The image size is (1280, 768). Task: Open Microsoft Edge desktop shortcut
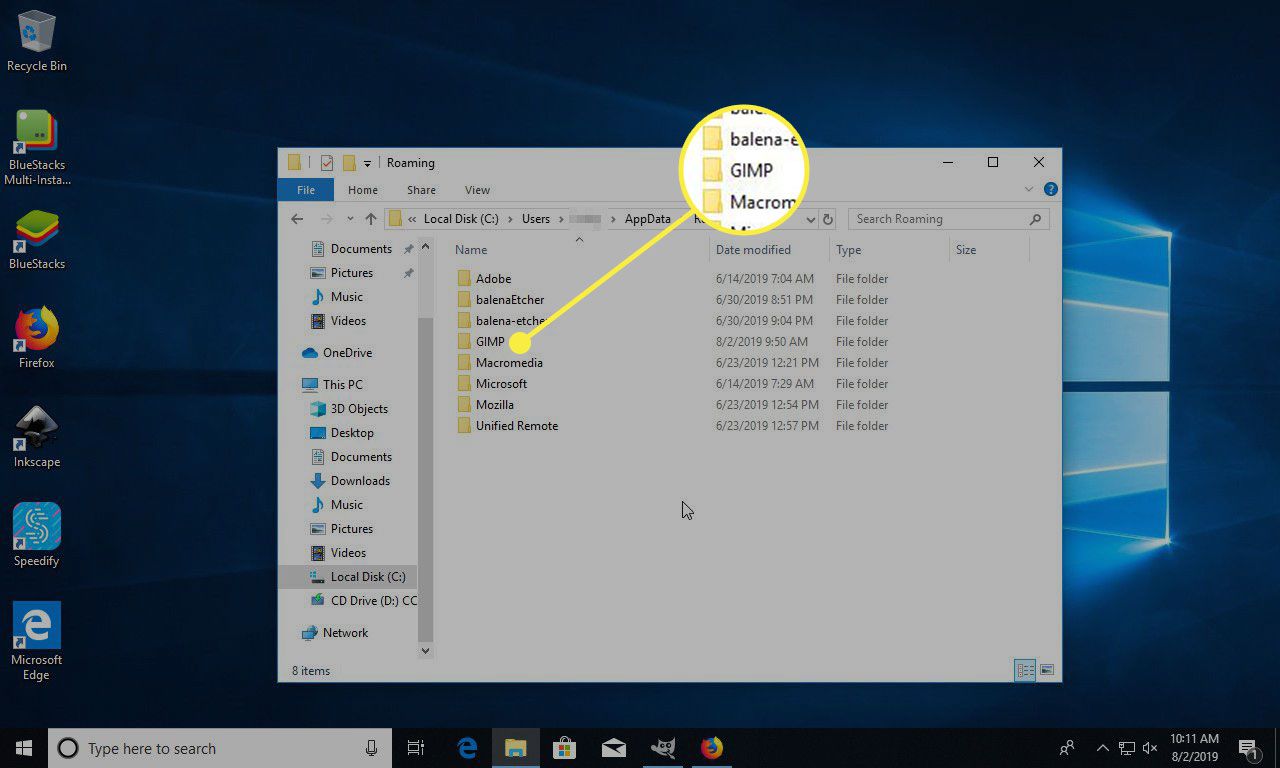pyautogui.click(x=37, y=641)
